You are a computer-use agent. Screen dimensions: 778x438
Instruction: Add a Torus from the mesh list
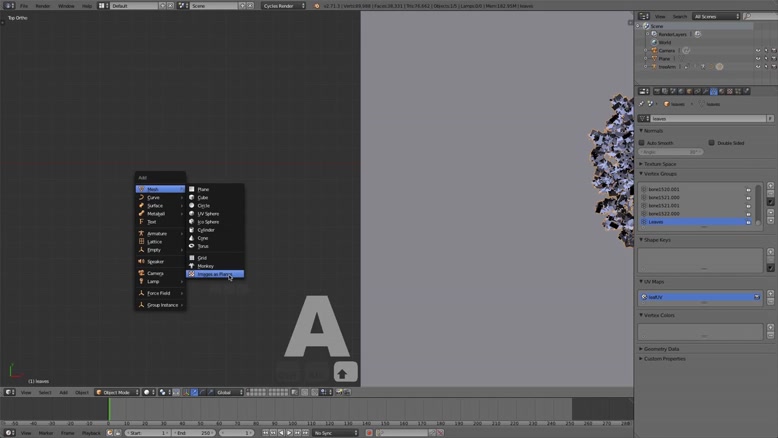click(203, 246)
